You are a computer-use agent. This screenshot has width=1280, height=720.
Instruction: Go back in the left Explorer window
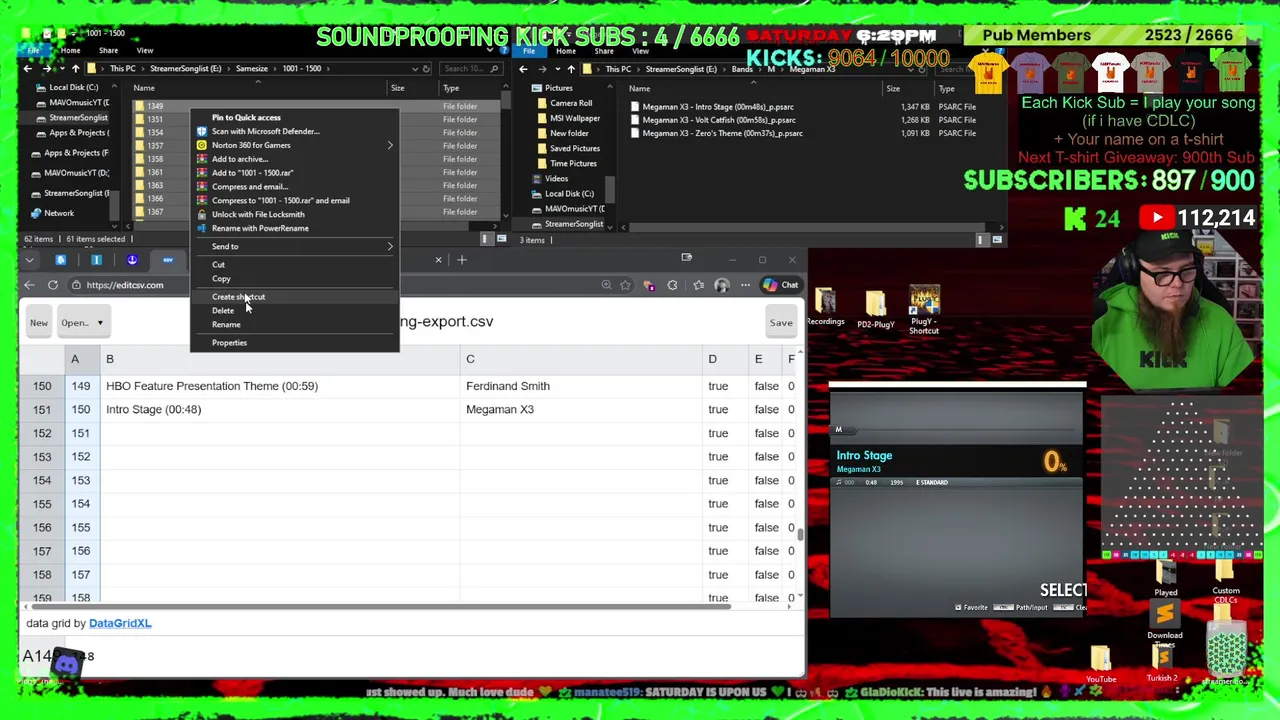[28, 69]
